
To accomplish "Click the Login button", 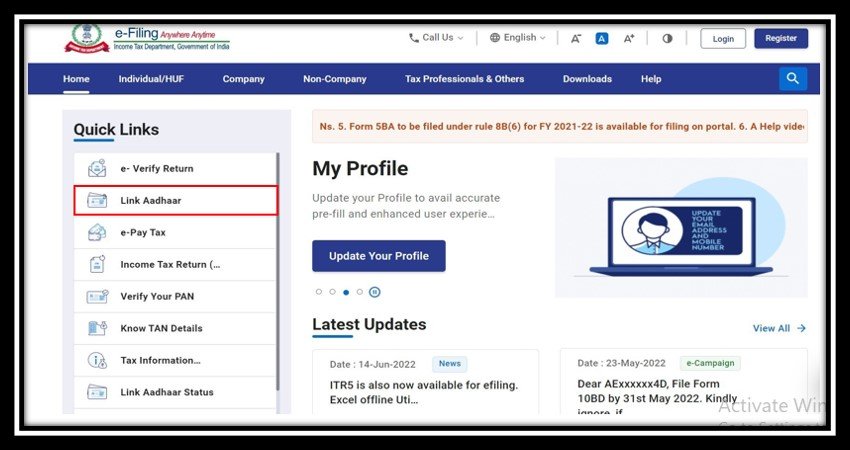I will [723, 38].
